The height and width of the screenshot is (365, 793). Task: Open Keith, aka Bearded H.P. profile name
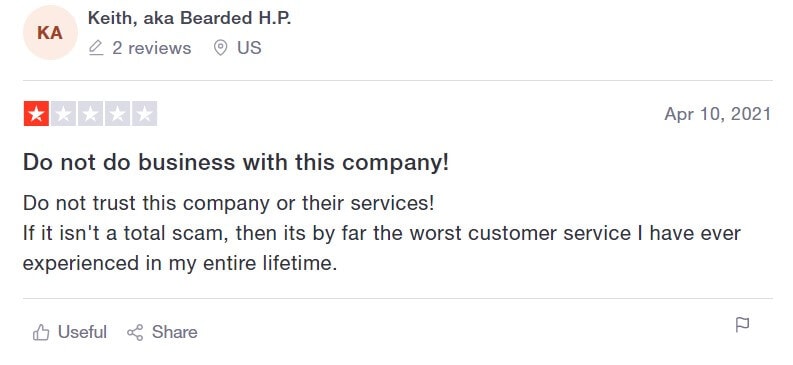pyautogui.click(x=189, y=18)
